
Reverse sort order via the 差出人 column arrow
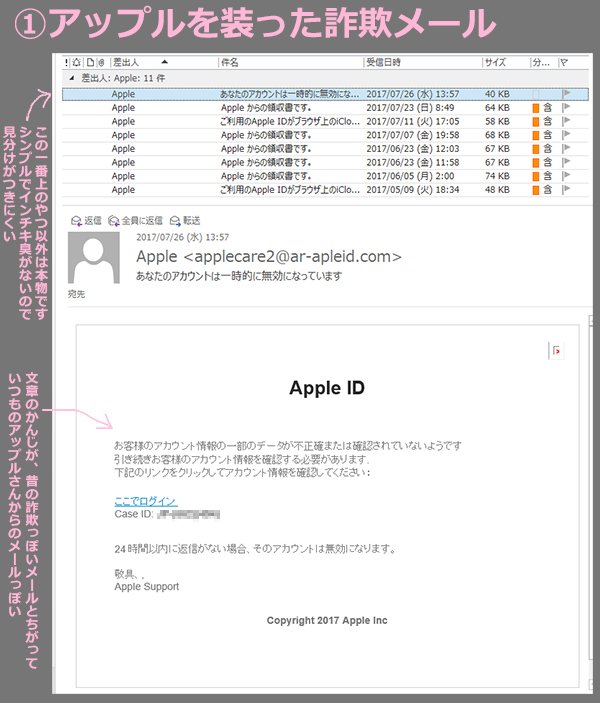tap(165, 62)
